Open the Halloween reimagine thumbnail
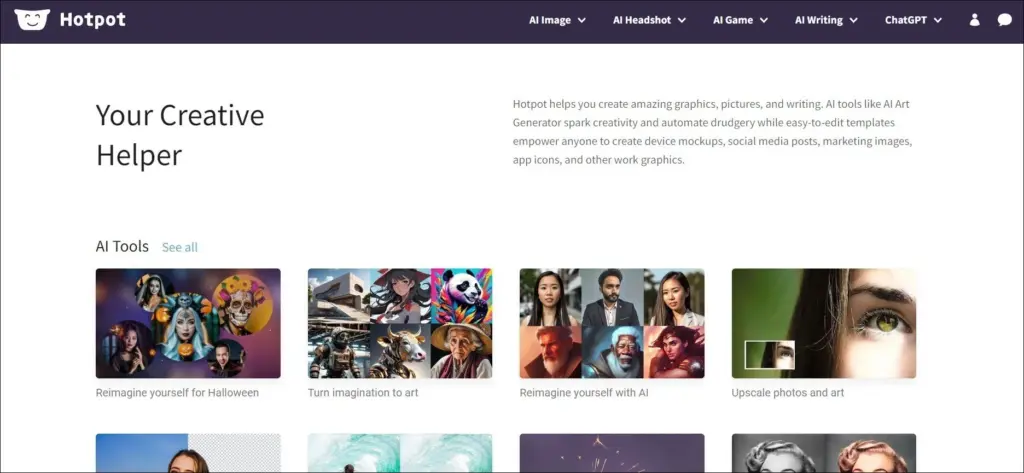The image size is (1024, 473). [x=188, y=323]
